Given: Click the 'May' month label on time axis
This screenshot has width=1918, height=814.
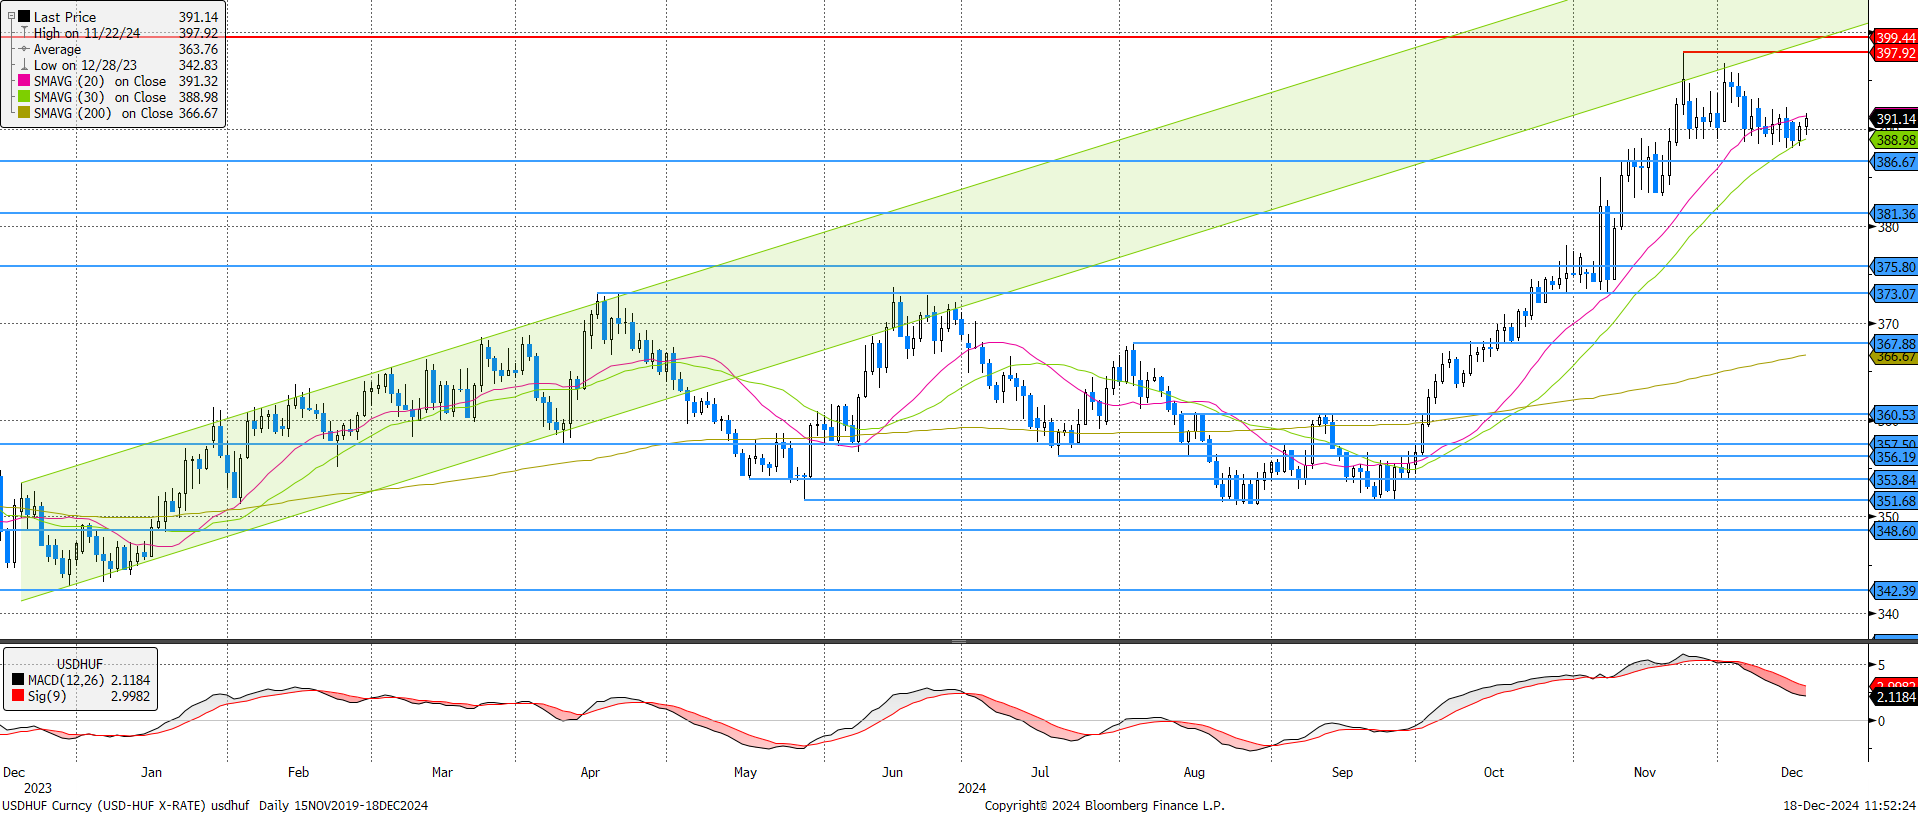Looking at the screenshot, I should [x=745, y=772].
